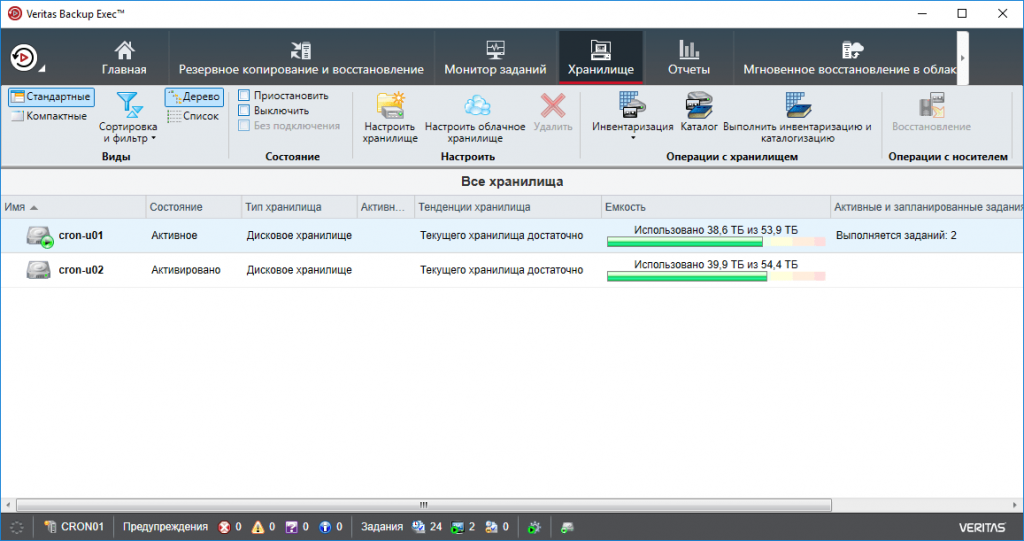Viewport: 1024px width, 541px height.
Task: Enable Дерево tree view
Action: coord(194,97)
